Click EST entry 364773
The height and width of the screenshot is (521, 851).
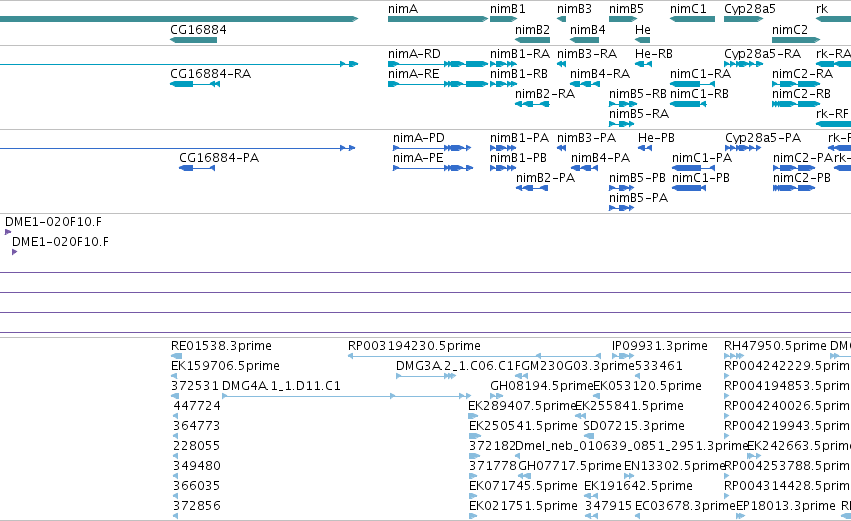coord(196,426)
